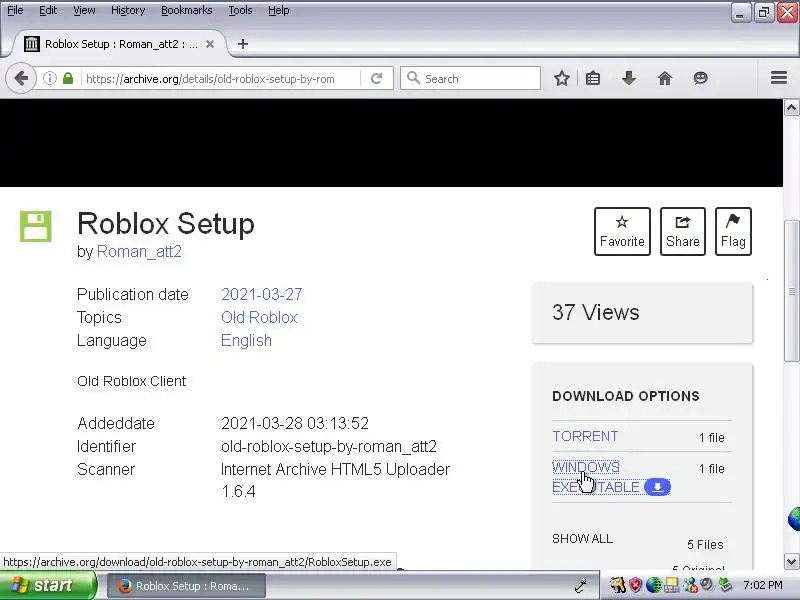Open a new tab with plus button
The width and height of the screenshot is (800, 600).
[243, 44]
